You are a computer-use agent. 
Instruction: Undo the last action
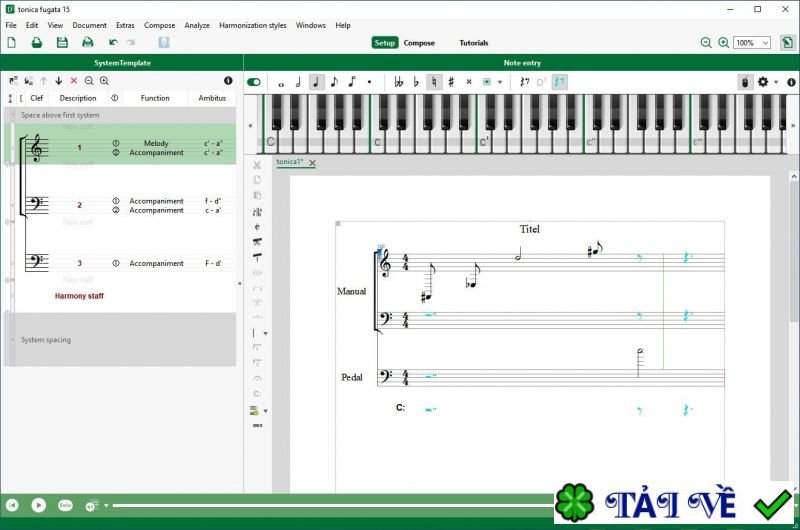click(113, 42)
